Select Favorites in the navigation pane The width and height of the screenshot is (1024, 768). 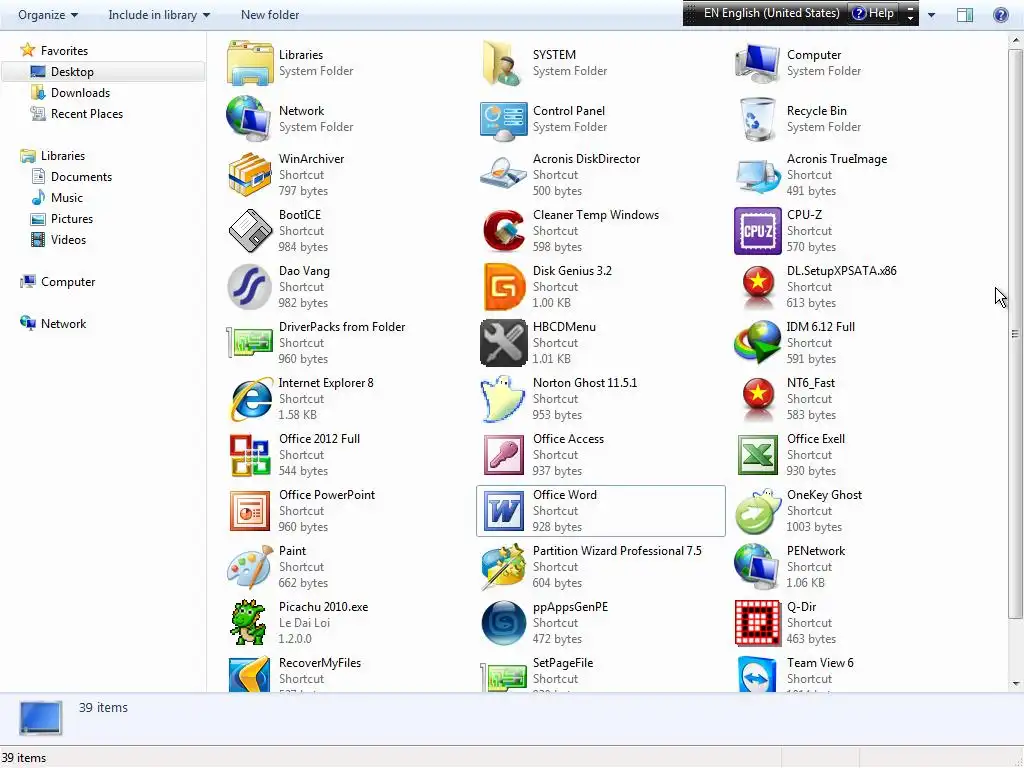pos(64,50)
